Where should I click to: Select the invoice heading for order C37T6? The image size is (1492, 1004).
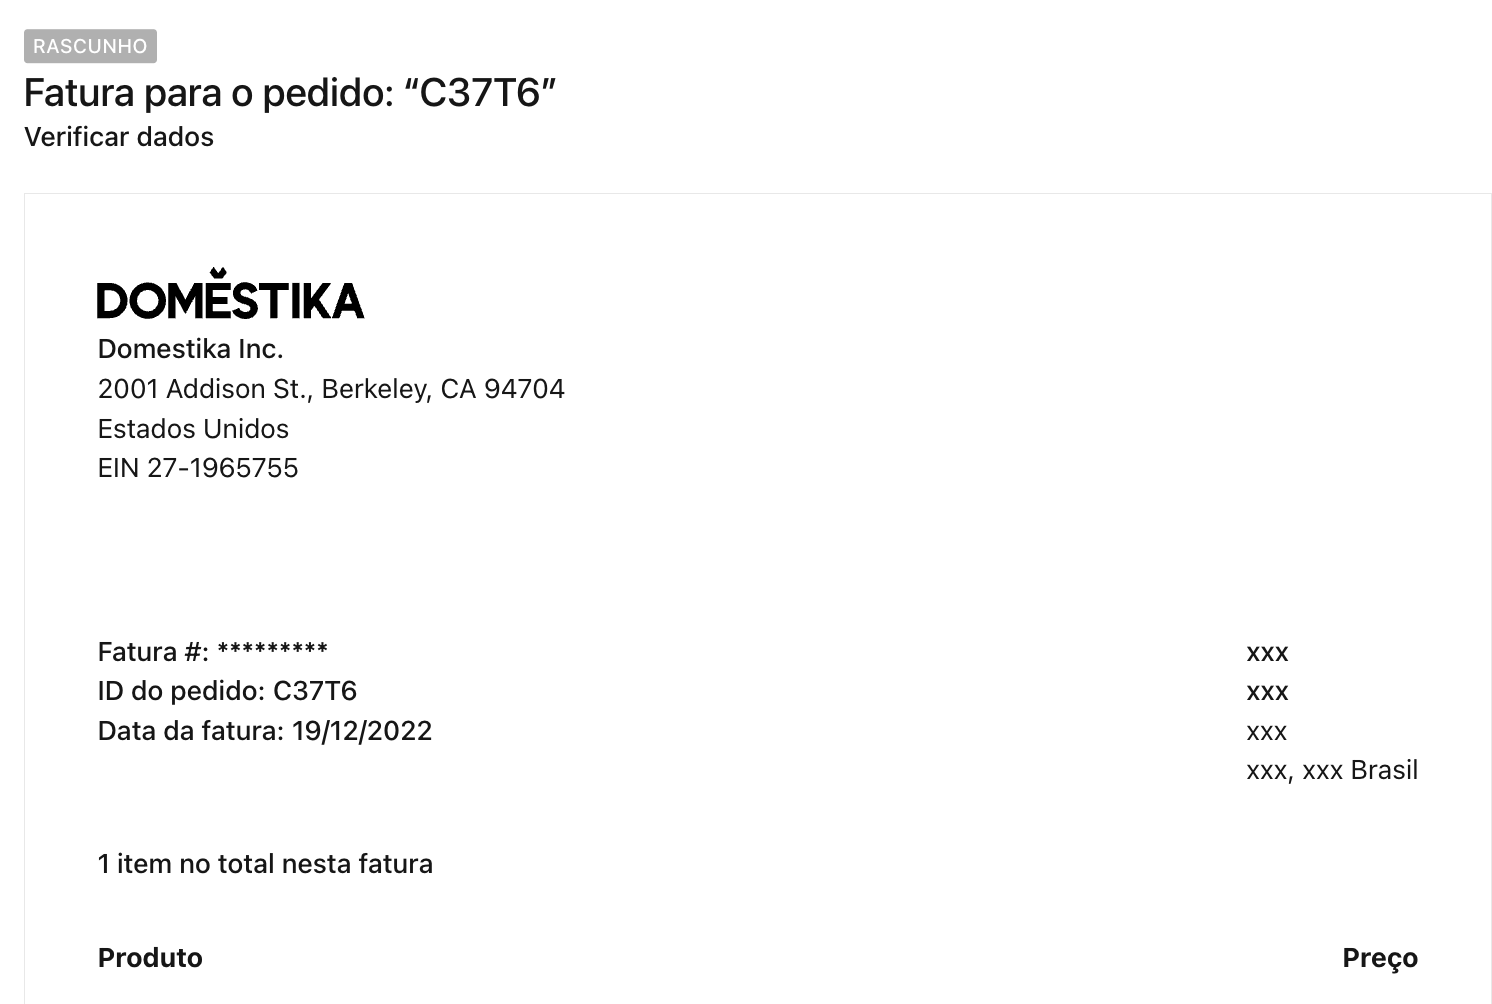[x=290, y=93]
